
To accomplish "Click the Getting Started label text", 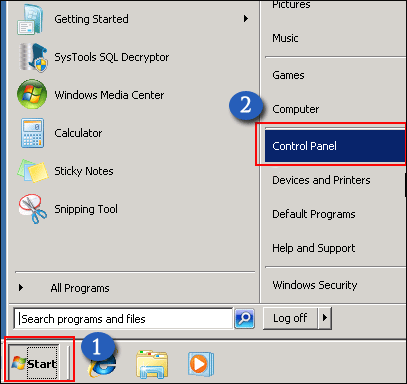I will pyautogui.click(x=91, y=19).
